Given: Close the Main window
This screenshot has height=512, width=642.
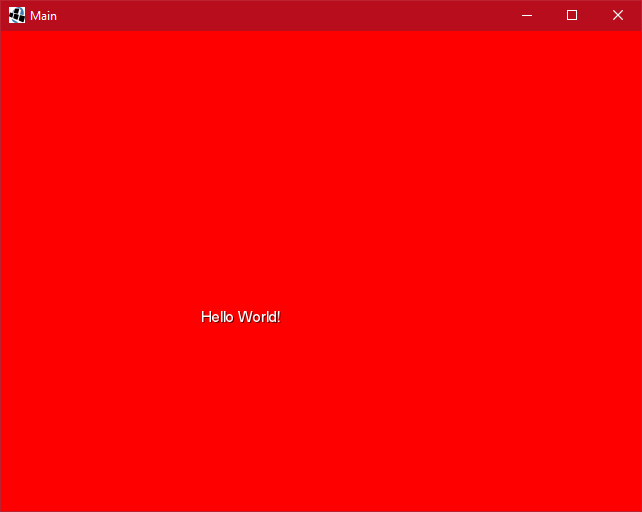Looking at the screenshot, I should [618, 16].
